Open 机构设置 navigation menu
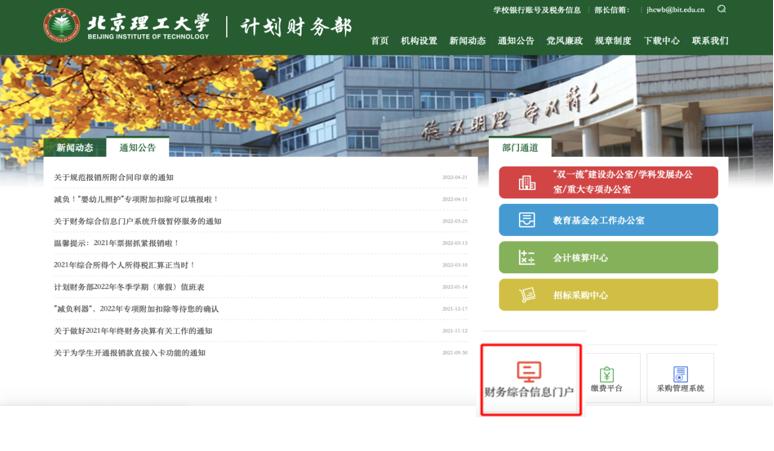The width and height of the screenshot is (774, 451). pos(419,41)
